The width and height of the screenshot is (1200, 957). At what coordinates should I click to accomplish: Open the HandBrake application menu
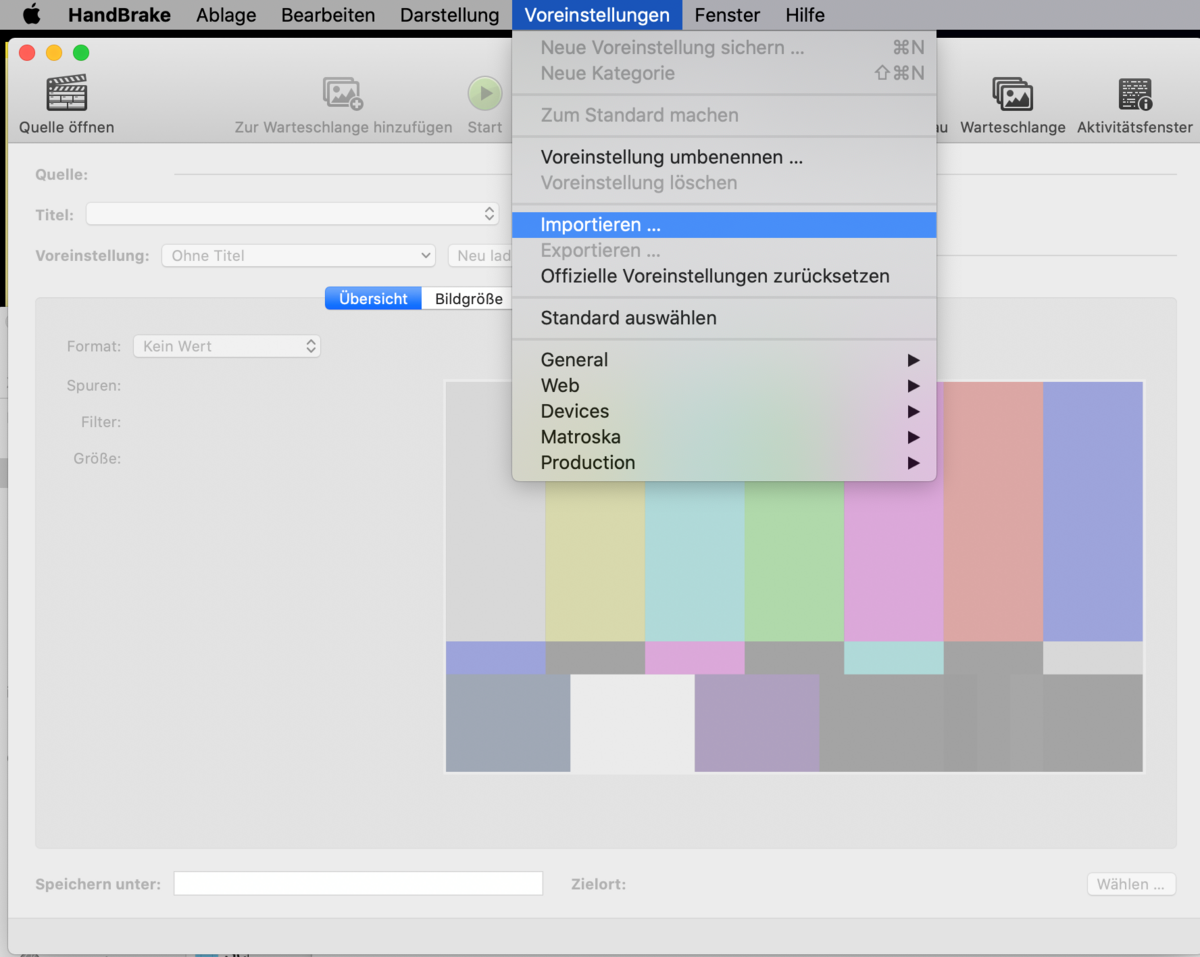click(119, 15)
